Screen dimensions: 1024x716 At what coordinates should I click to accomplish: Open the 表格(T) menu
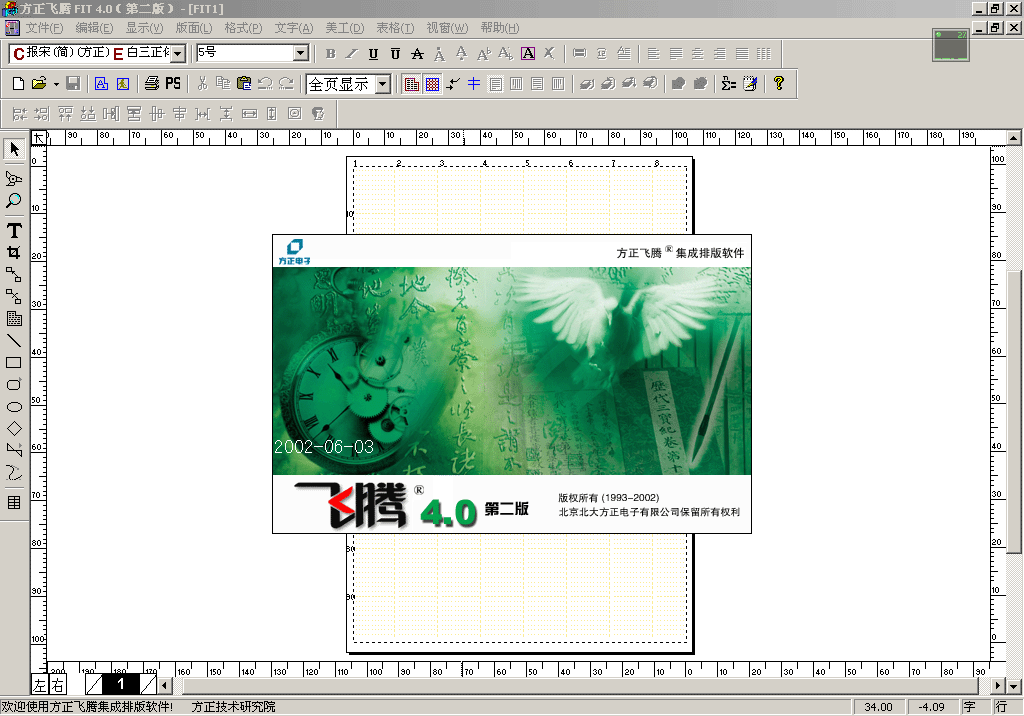(395, 28)
